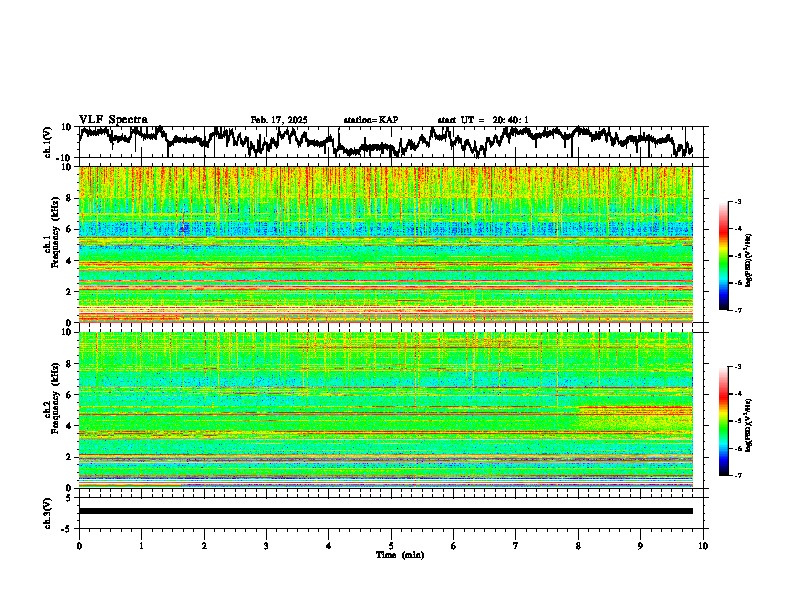Click the "ch.1(V)" axis label
Screen dimensions: 792x612
(49, 142)
